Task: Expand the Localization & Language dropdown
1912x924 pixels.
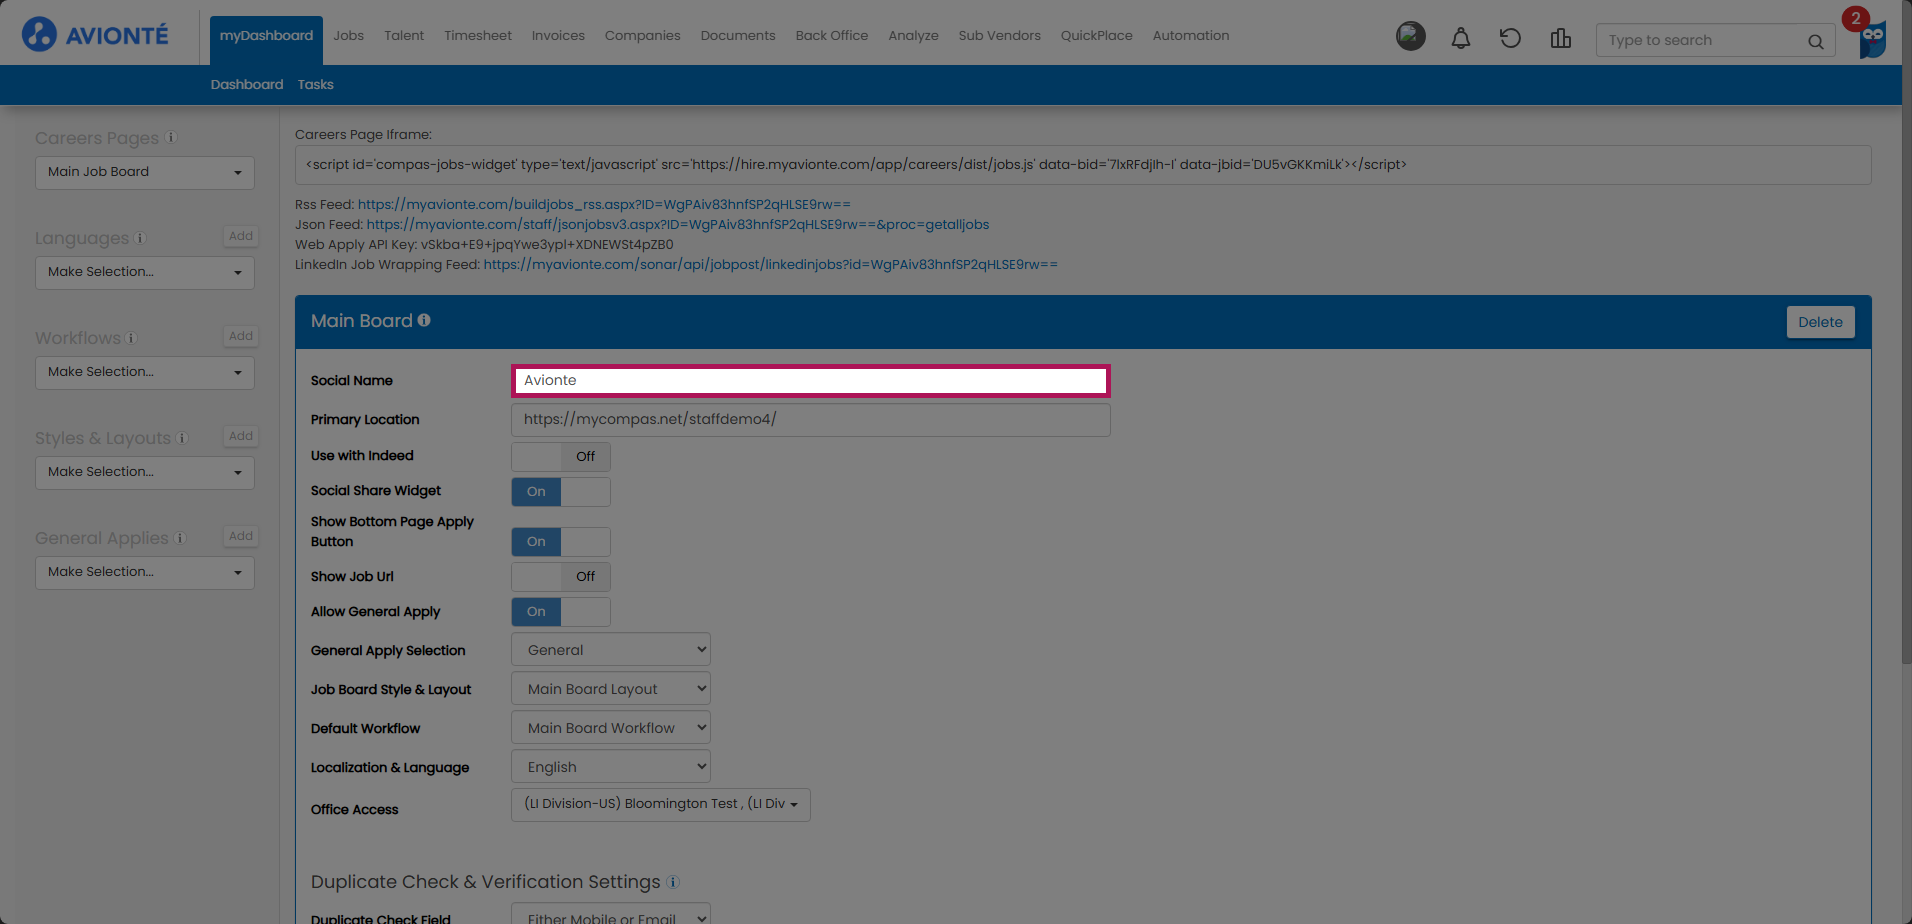Action: pos(611,767)
